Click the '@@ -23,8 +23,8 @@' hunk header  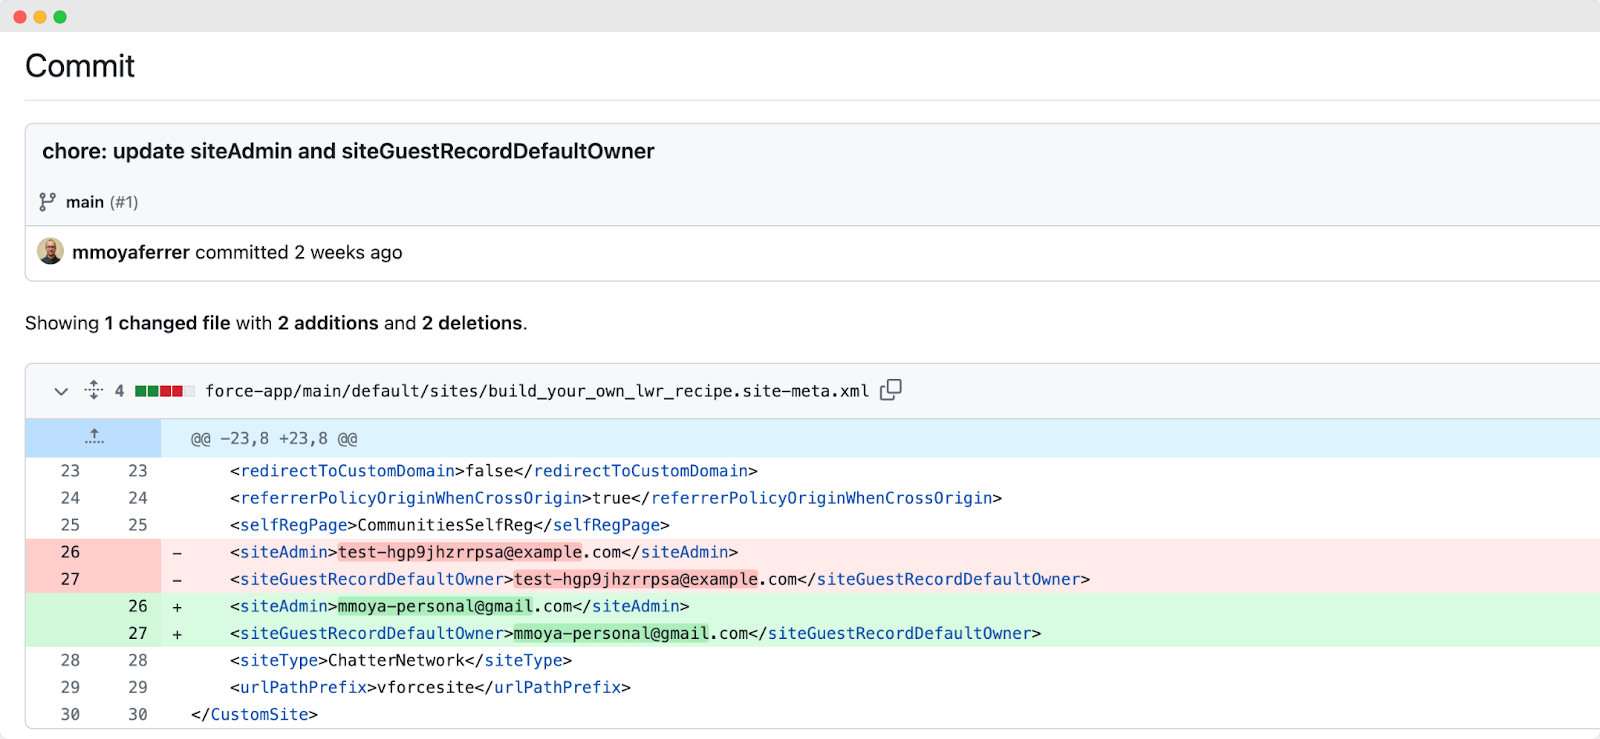pos(274,438)
